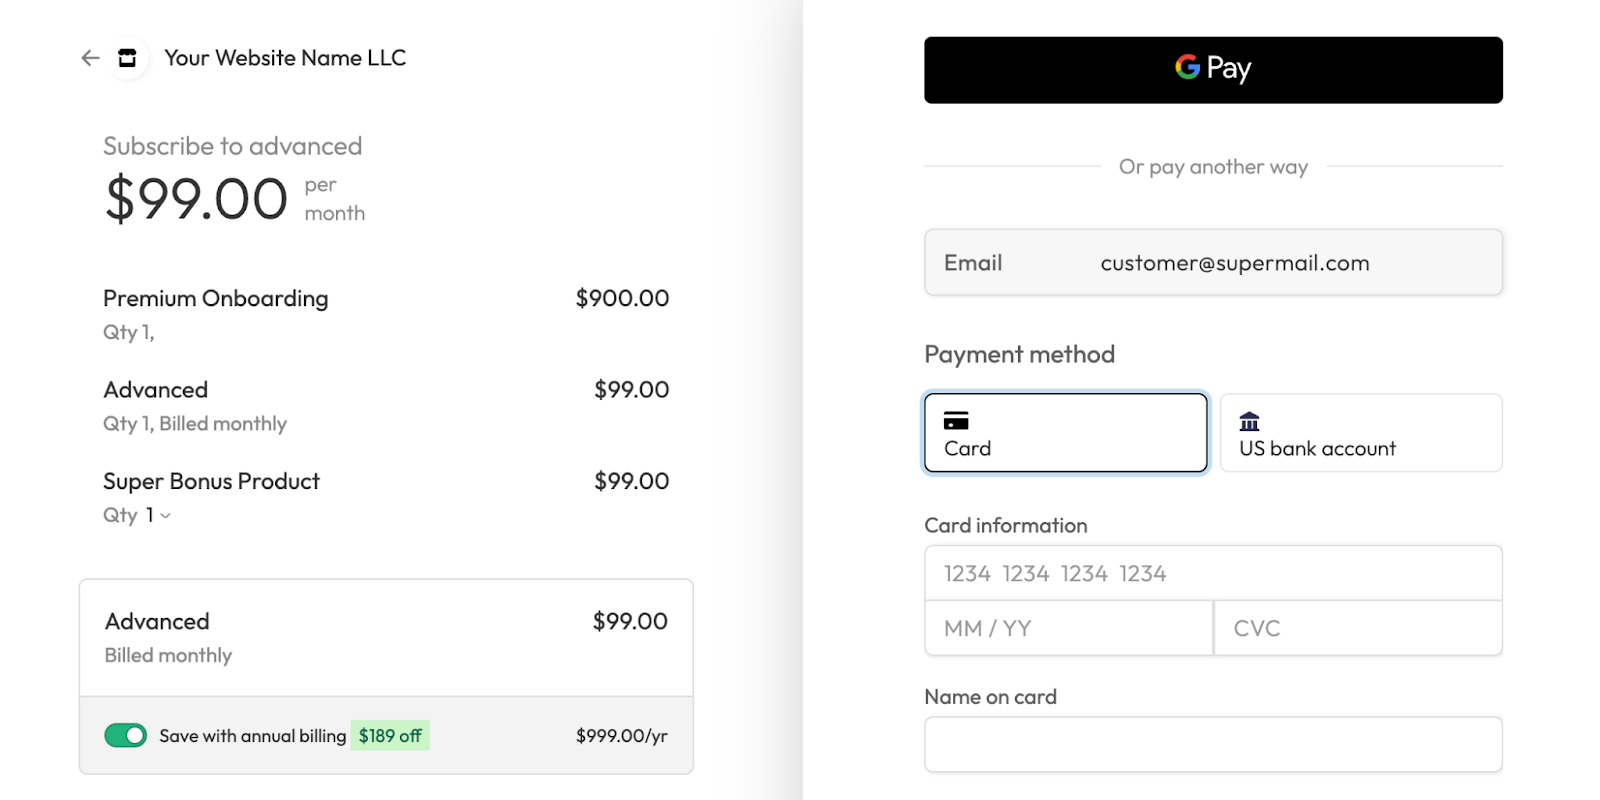Click the credit card icon
This screenshot has height=800, width=1600.
[956, 421]
